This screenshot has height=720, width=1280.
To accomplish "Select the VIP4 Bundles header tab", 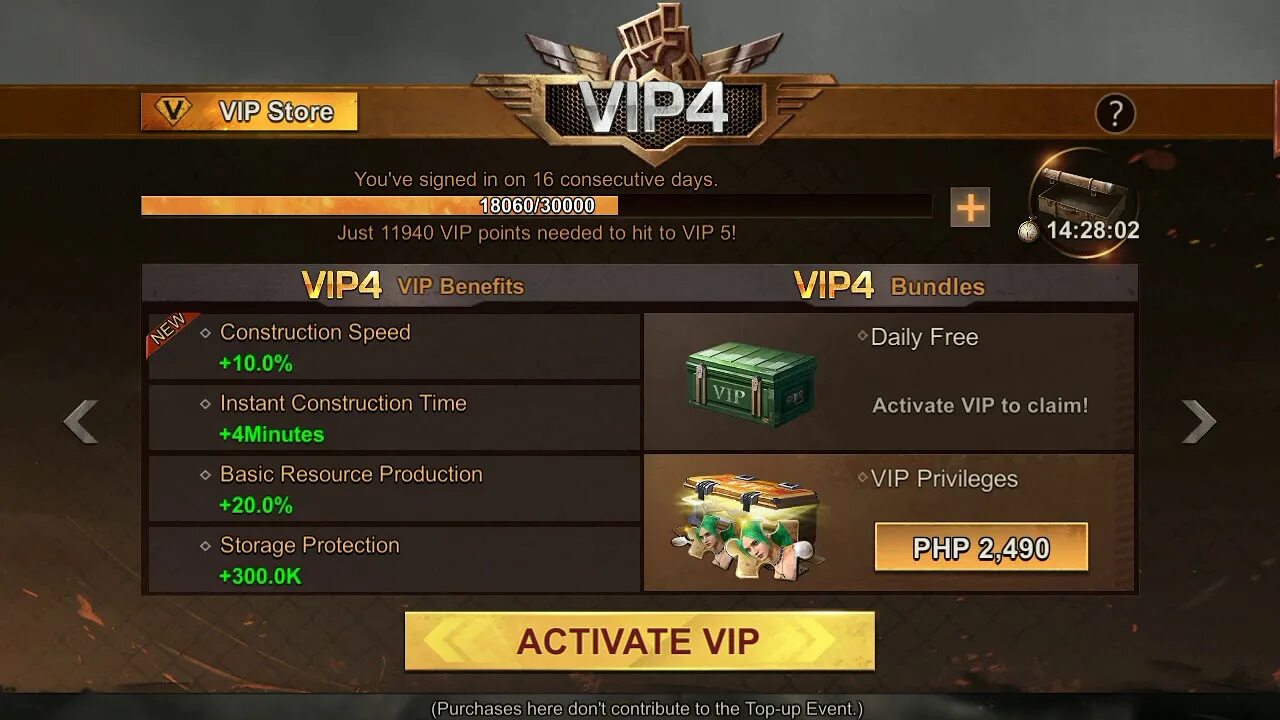I will [890, 286].
